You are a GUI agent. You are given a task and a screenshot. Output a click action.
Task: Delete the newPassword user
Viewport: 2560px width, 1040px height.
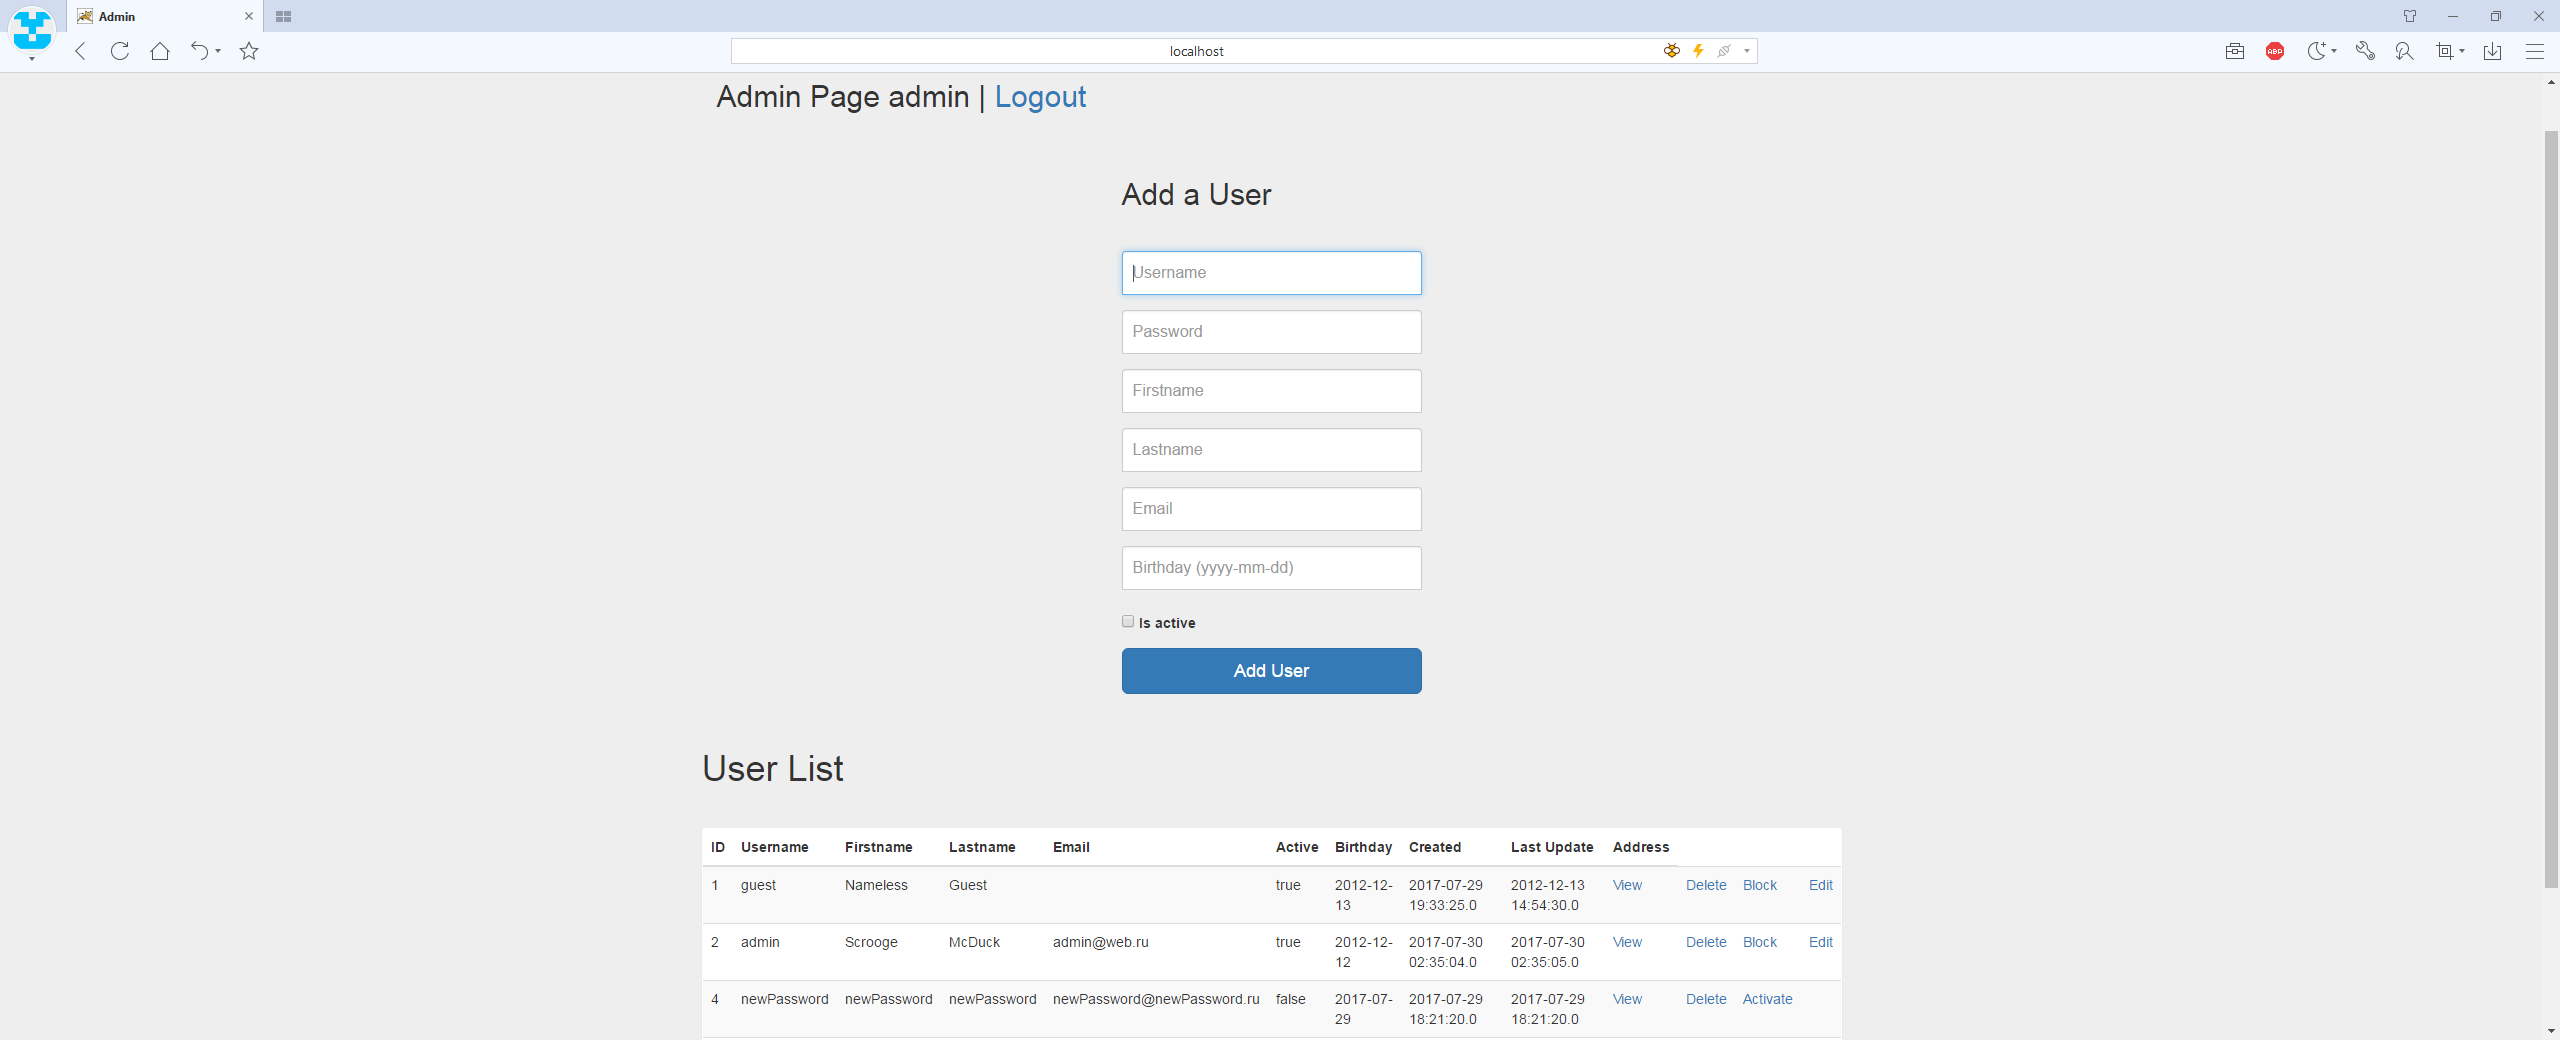[x=1706, y=999]
